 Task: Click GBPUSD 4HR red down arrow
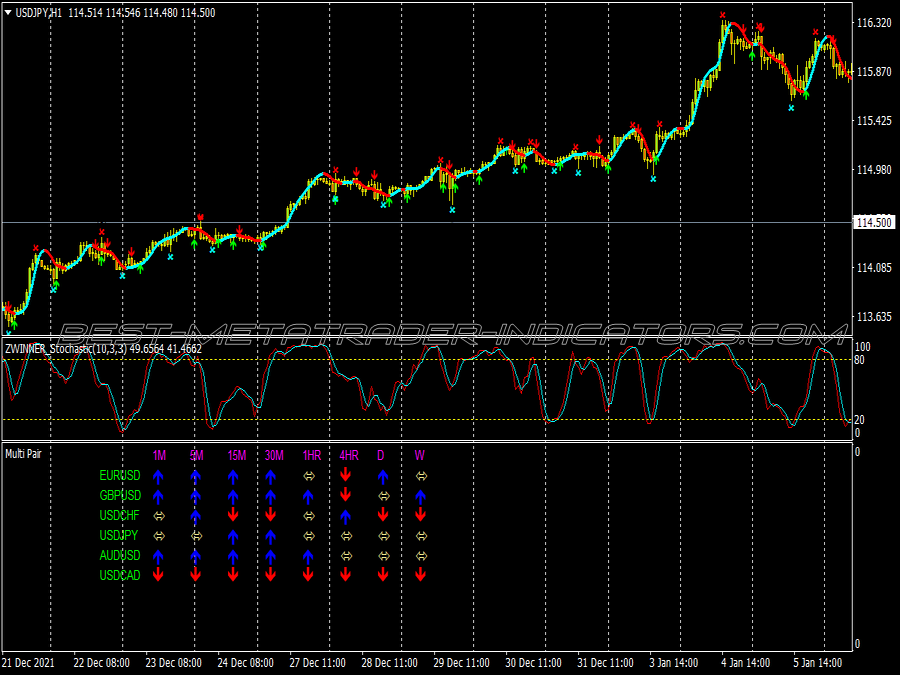346,495
